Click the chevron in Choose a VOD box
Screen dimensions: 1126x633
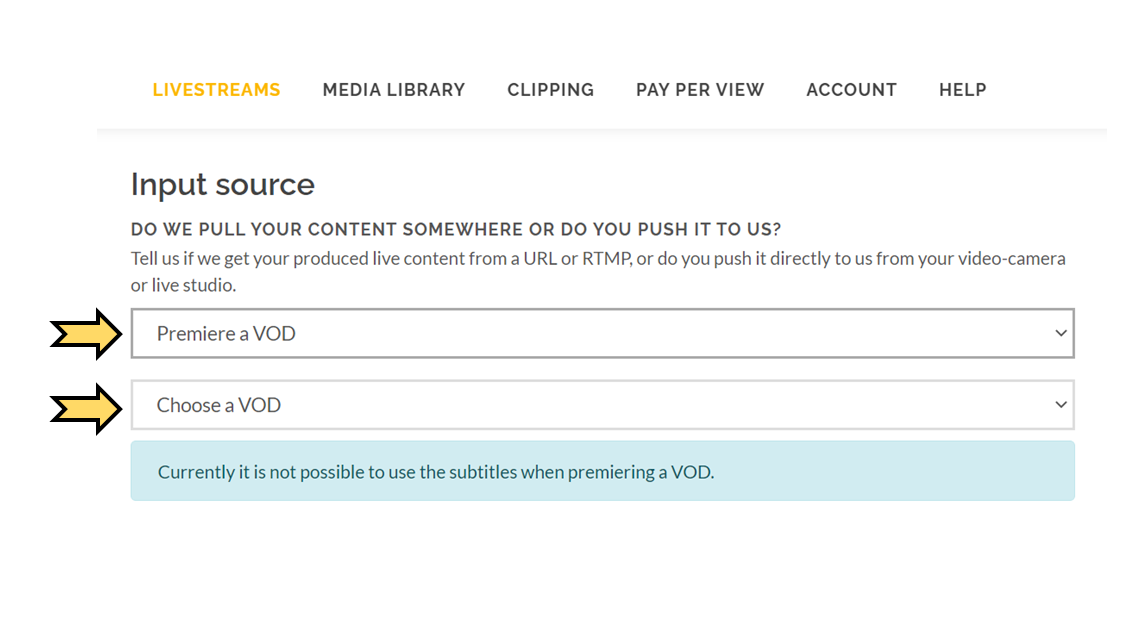point(1061,405)
